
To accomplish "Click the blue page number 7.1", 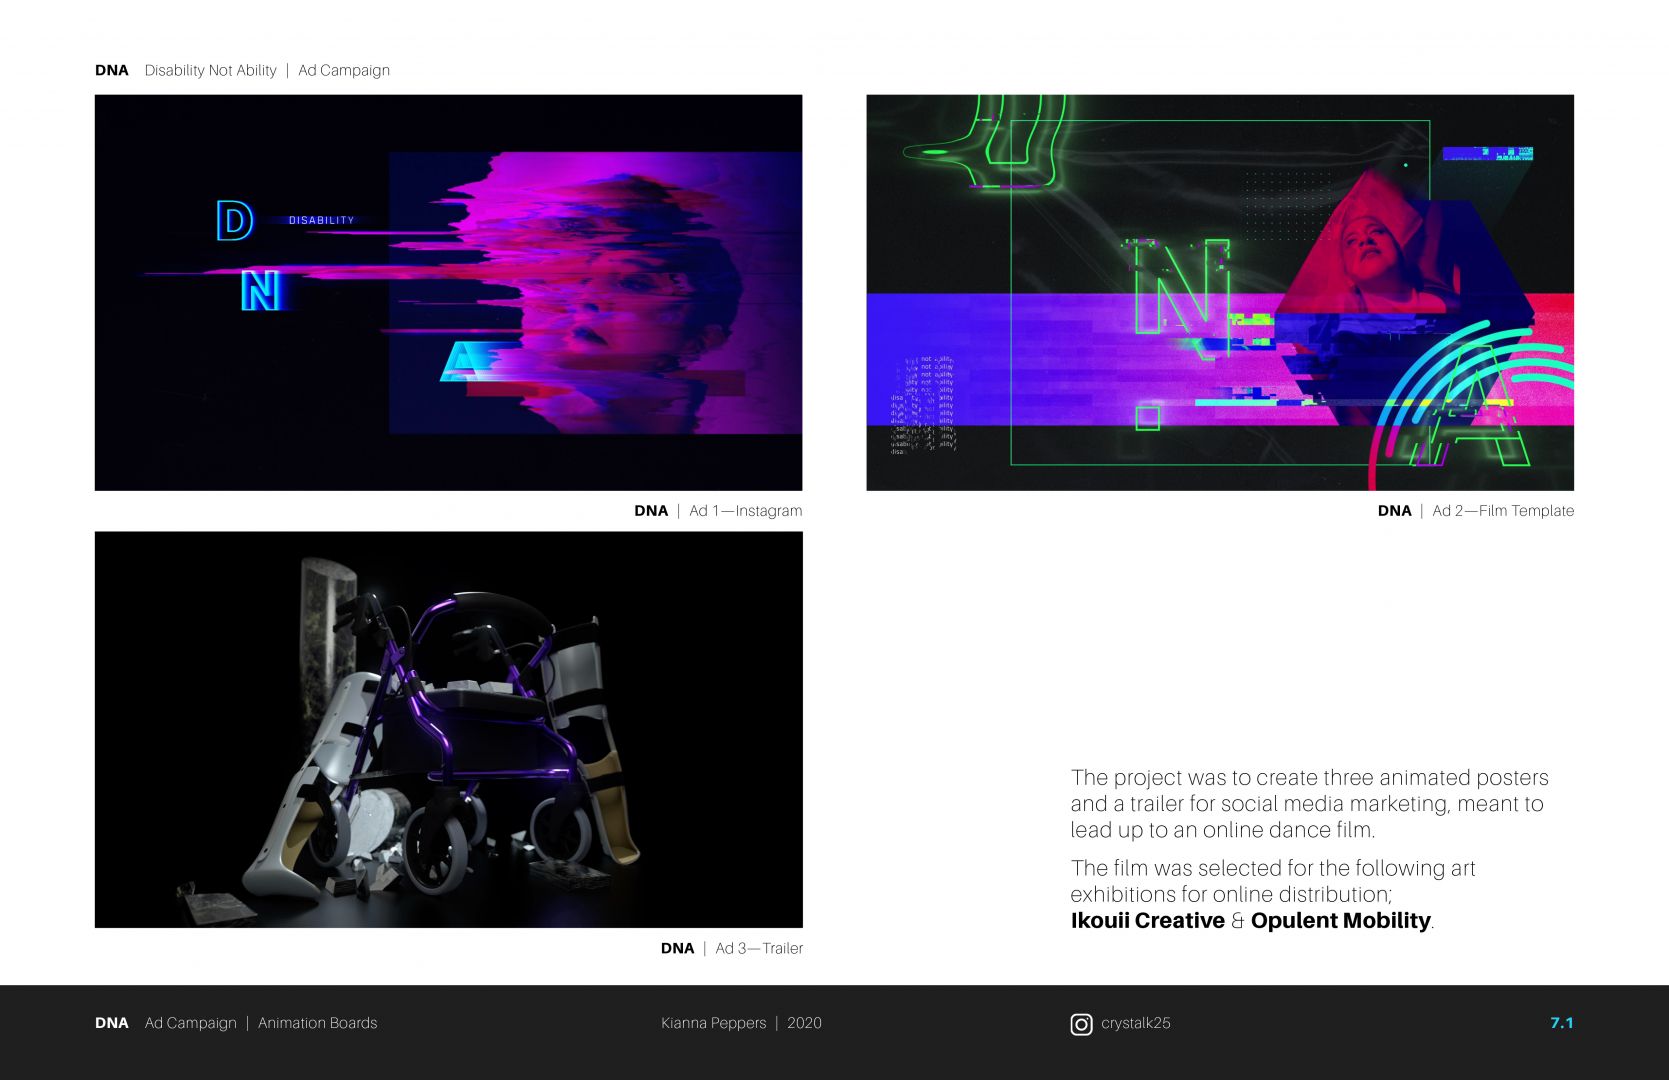I will click(x=1561, y=1023).
